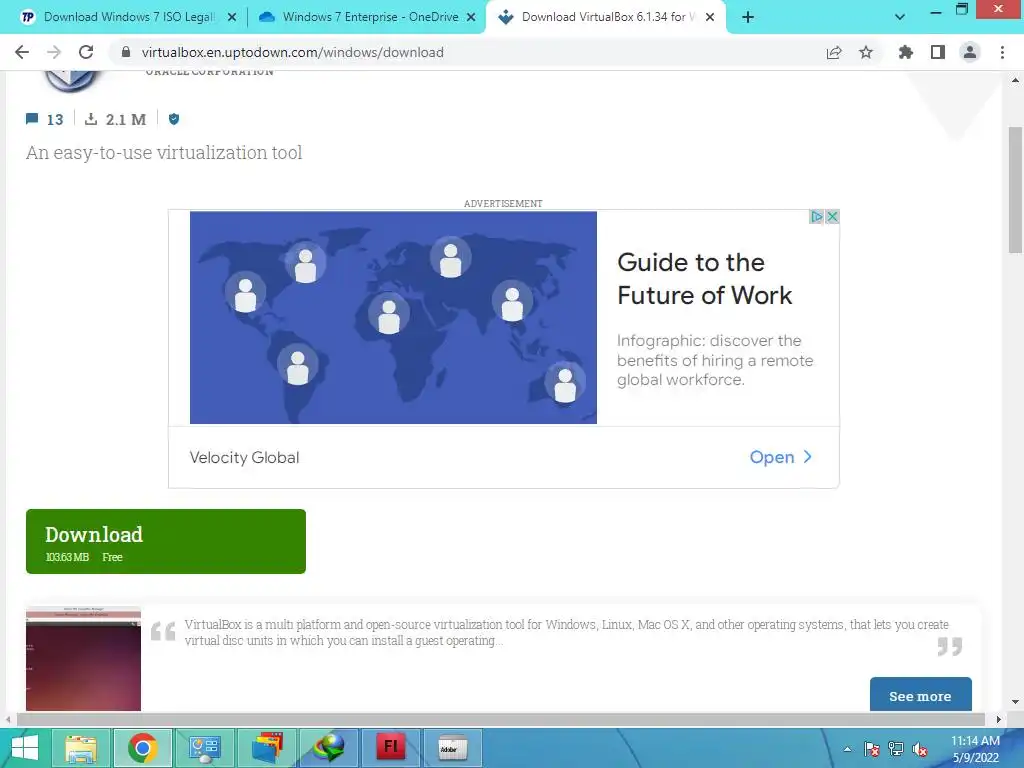Click the See more button
Viewport: 1024px width, 768px height.
[x=920, y=696]
